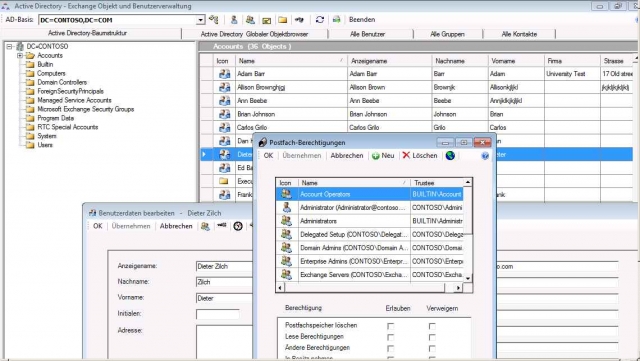Check Erlauben for Postfachspeicher löschen
640x361 pixels.
391,326
